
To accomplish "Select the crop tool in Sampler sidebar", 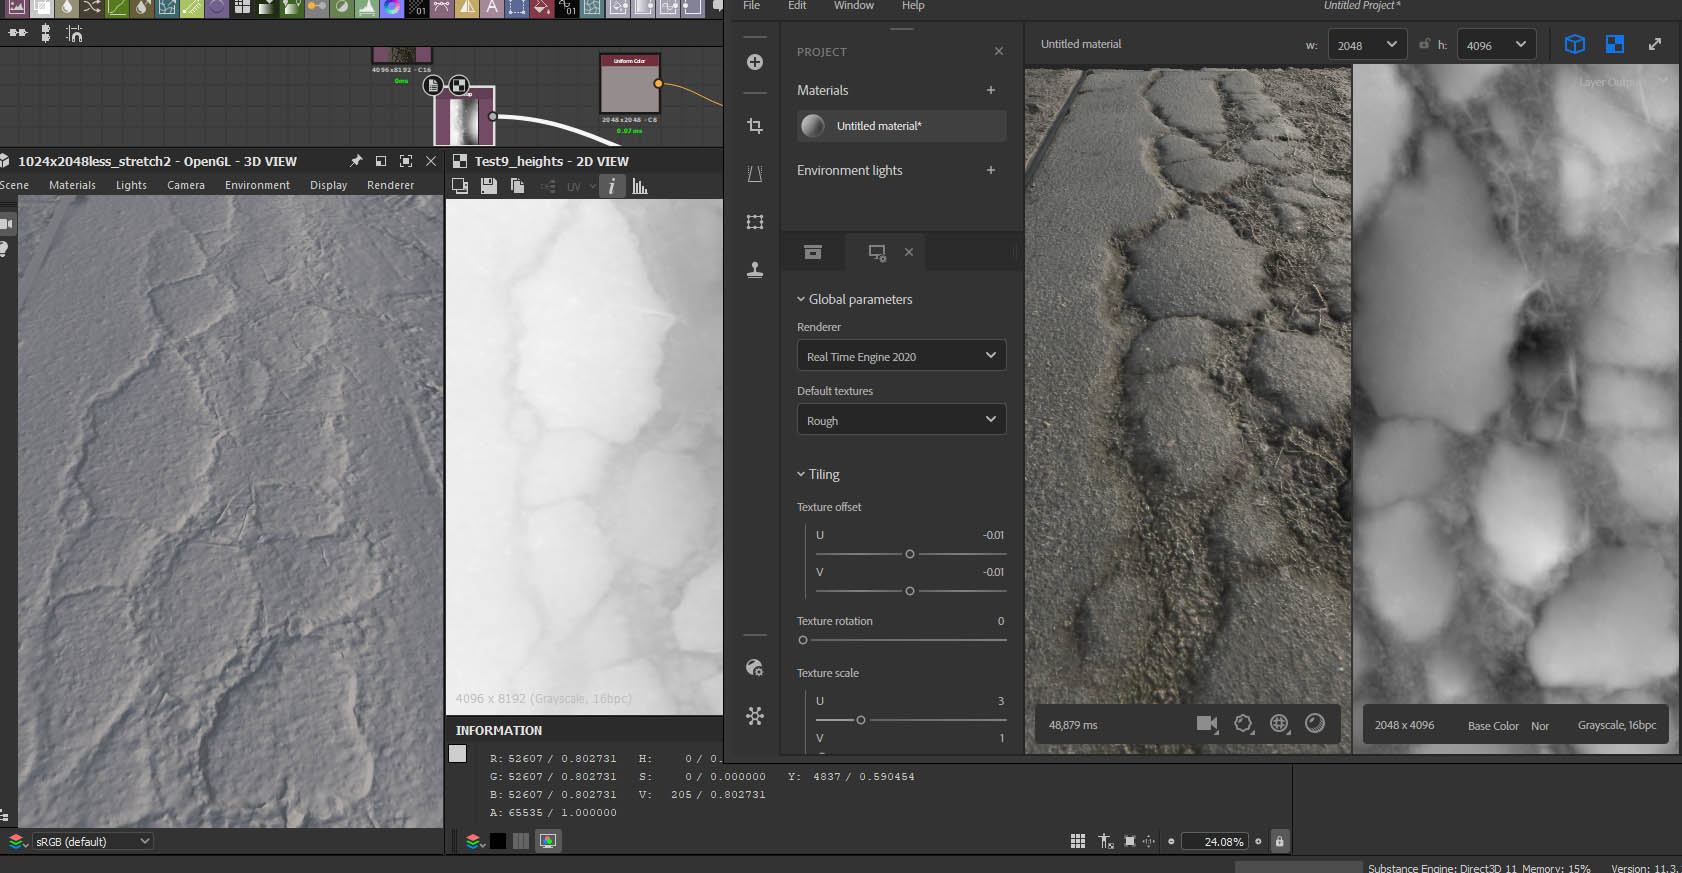I will tap(755, 126).
